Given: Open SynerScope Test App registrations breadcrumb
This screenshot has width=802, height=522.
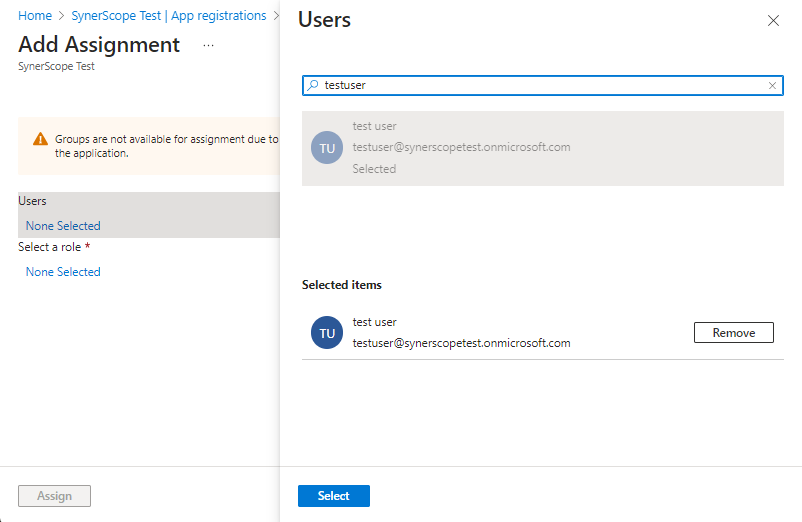Looking at the screenshot, I should pyautogui.click(x=169, y=16).
